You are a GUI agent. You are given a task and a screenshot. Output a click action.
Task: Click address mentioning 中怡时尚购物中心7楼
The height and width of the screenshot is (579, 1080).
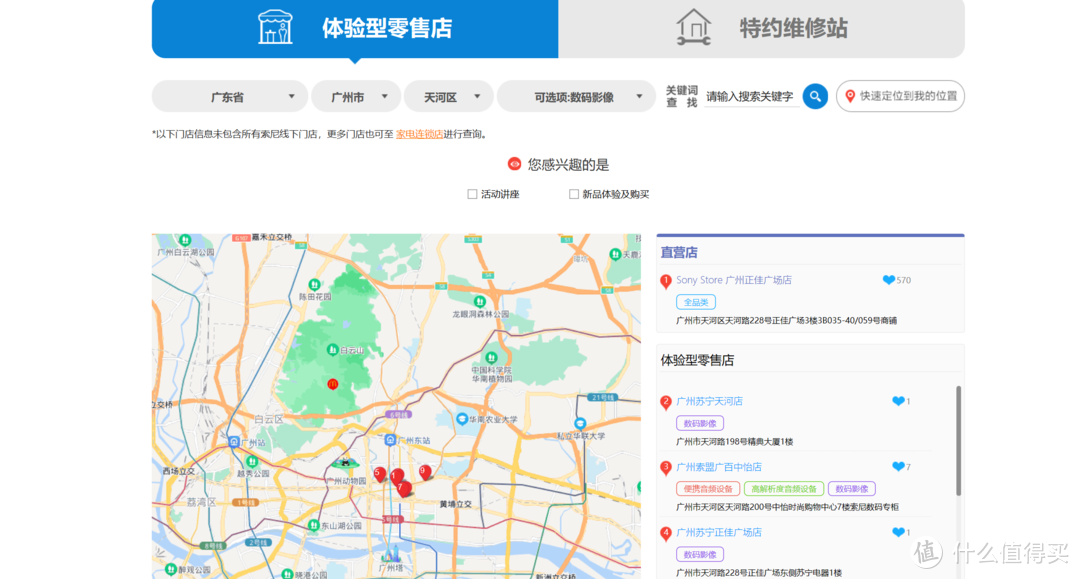pyautogui.click(x=787, y=507)
